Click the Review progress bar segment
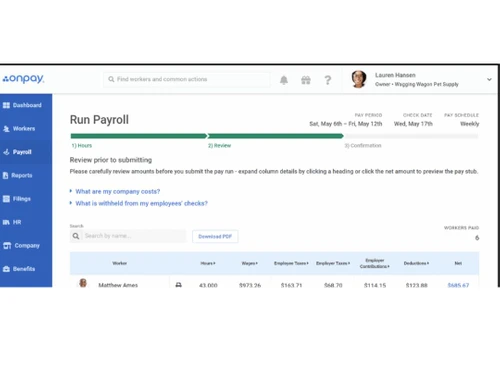This screenshot has width=500, height=375. click(275, 136)
